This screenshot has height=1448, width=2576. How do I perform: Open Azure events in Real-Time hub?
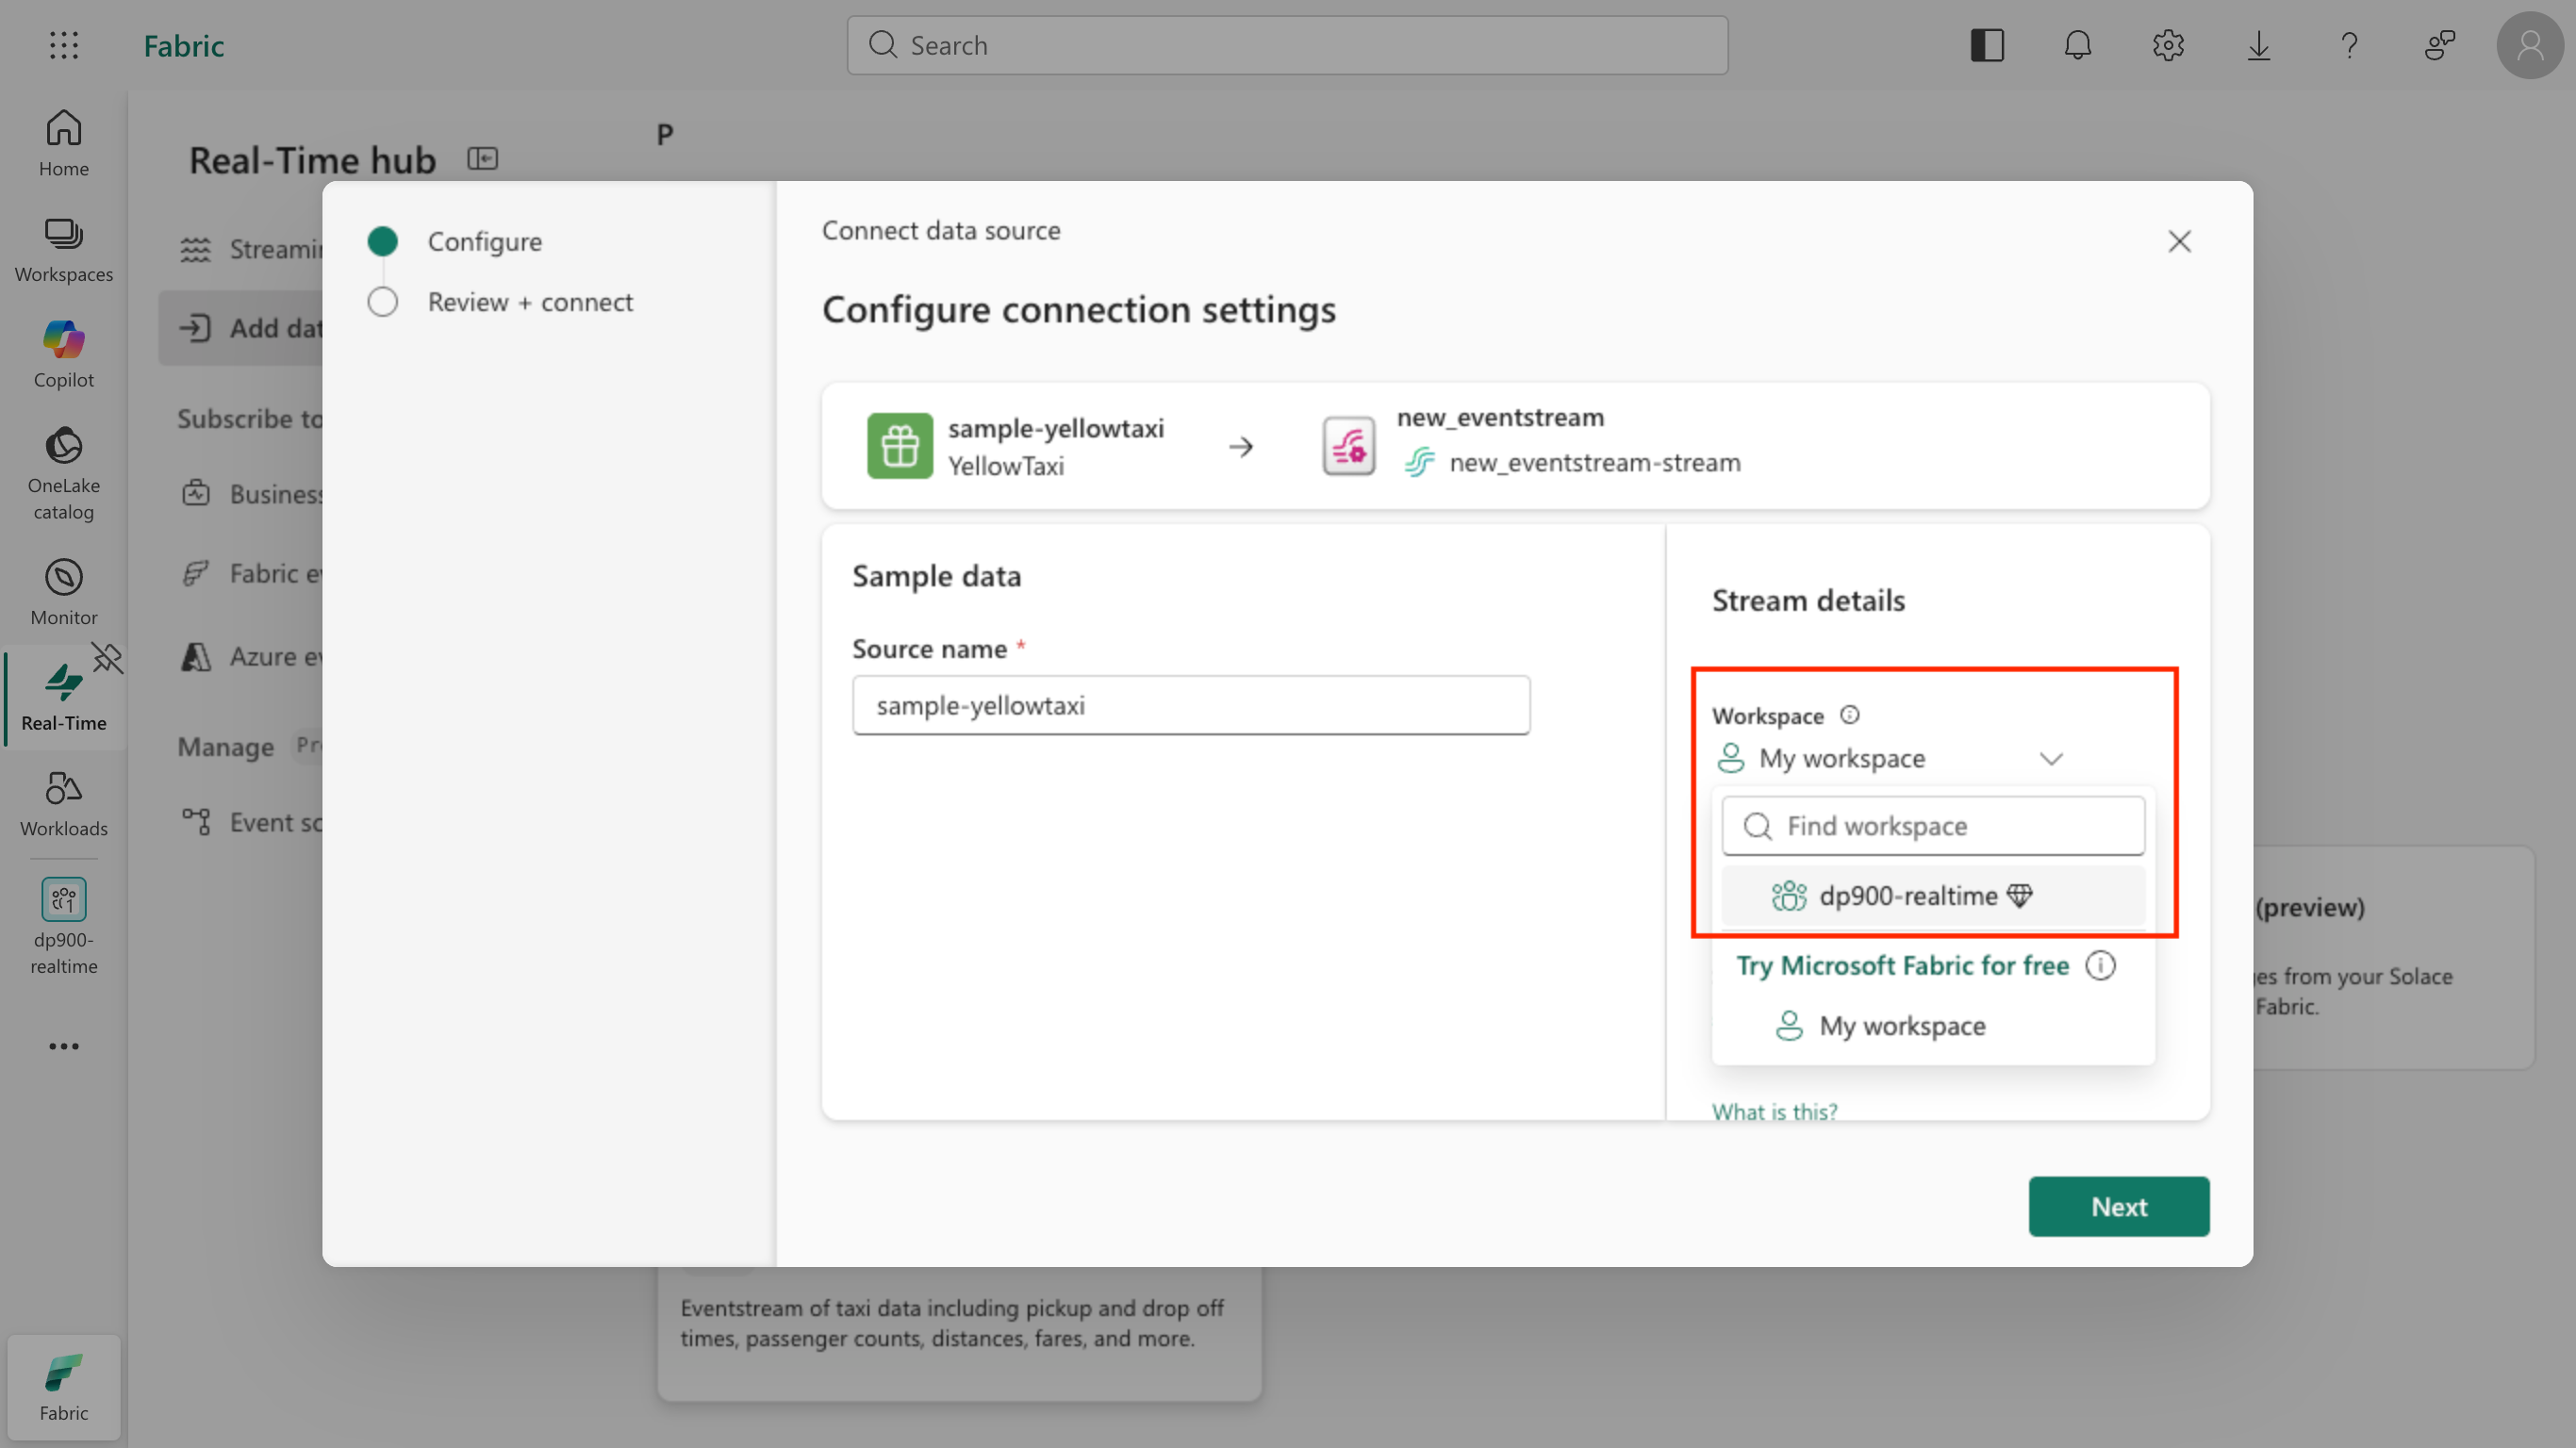click(x=249, y=656)
